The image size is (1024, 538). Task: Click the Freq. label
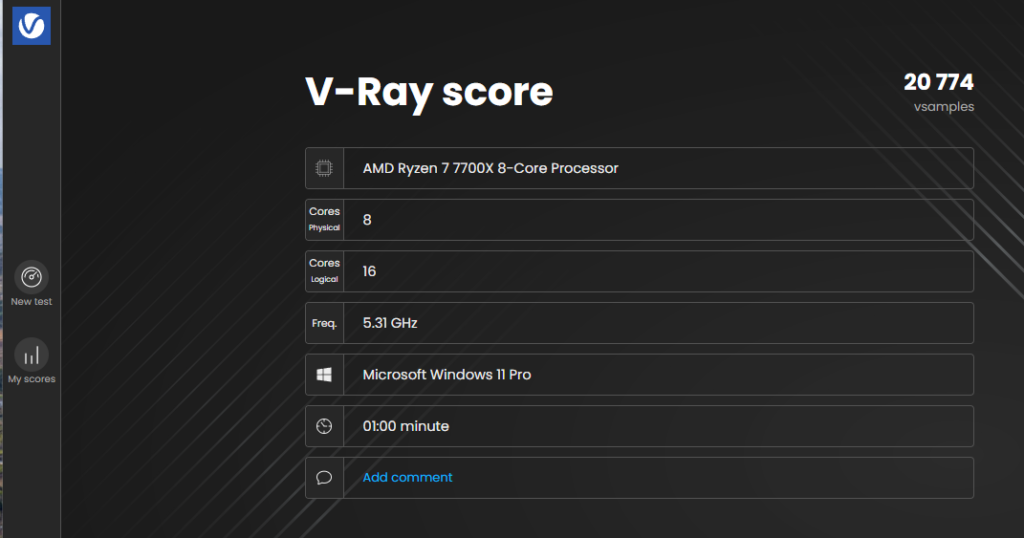coord(324,323)
